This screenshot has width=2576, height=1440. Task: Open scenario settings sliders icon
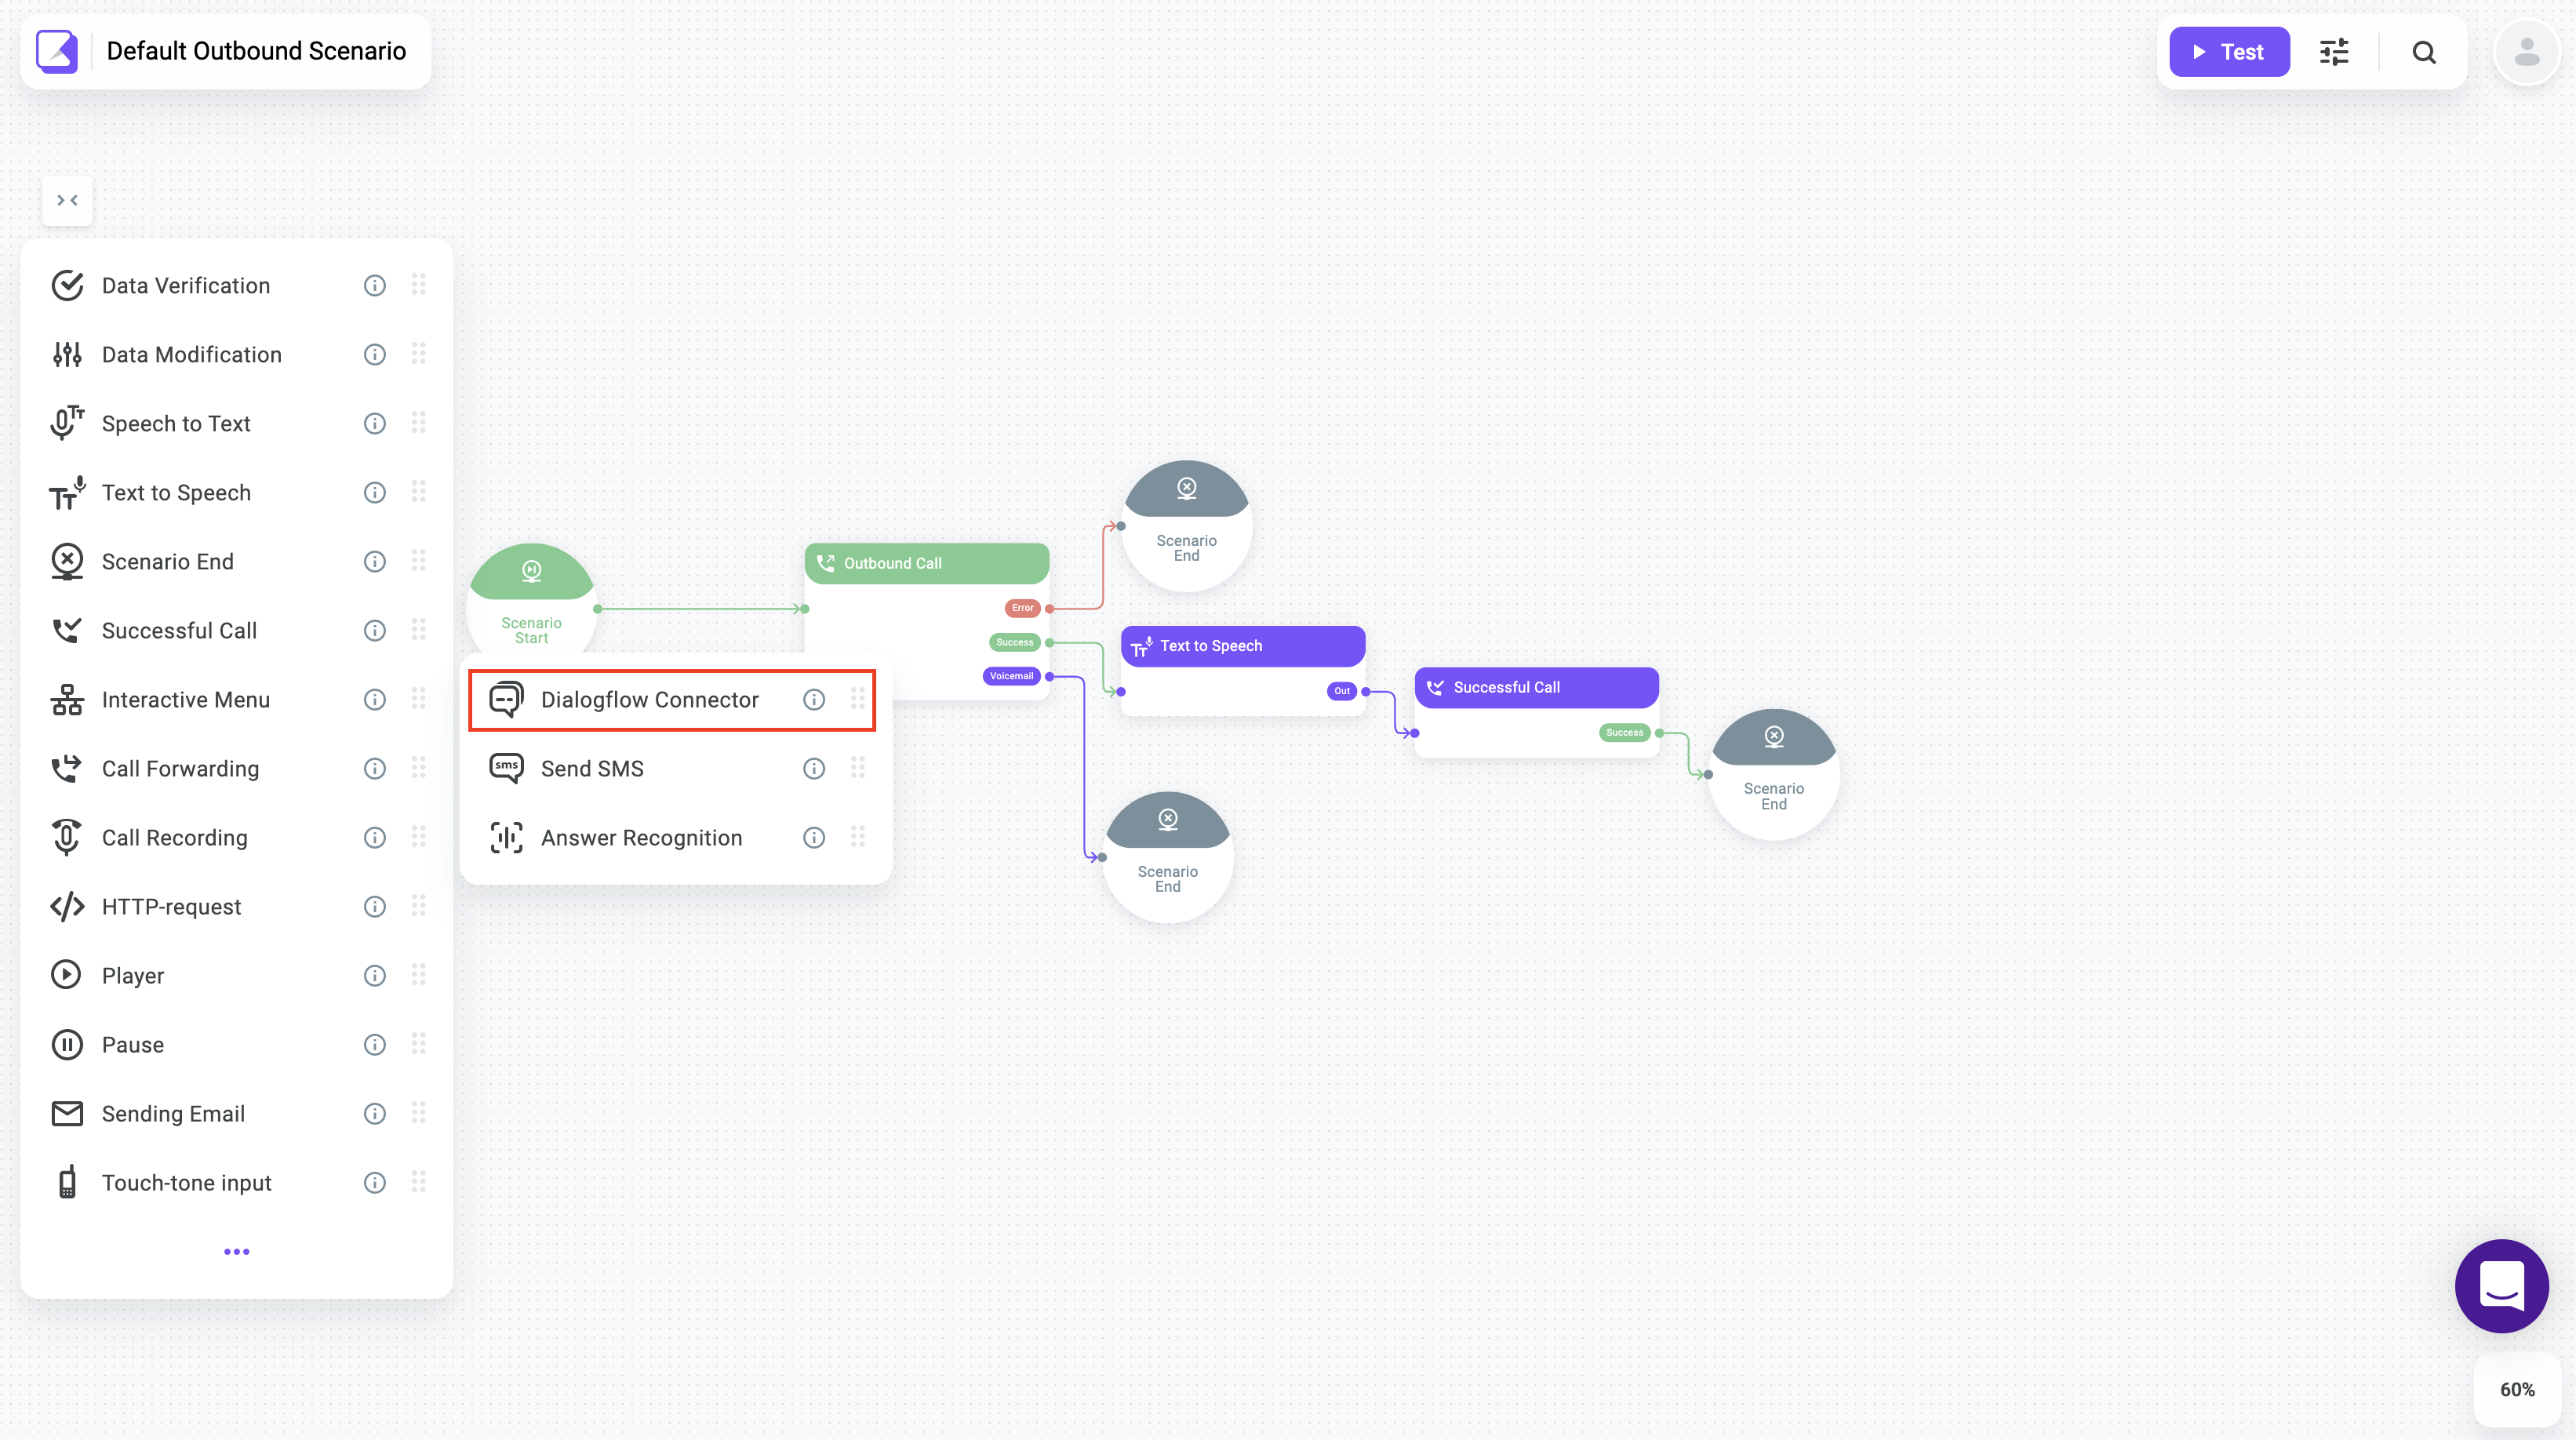click(2334, 52)
